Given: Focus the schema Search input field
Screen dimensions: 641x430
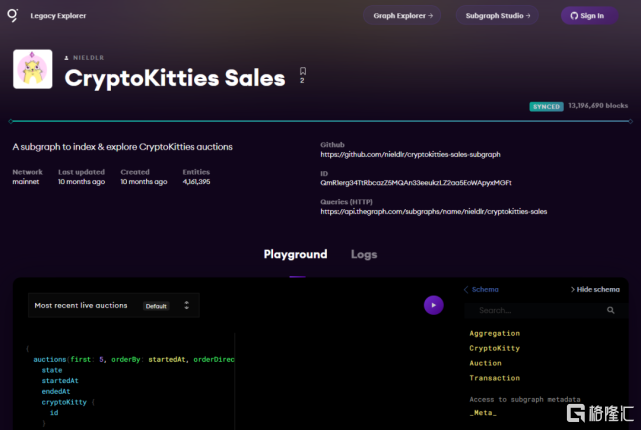Looking at the screenshot, I should pos(537,311).
